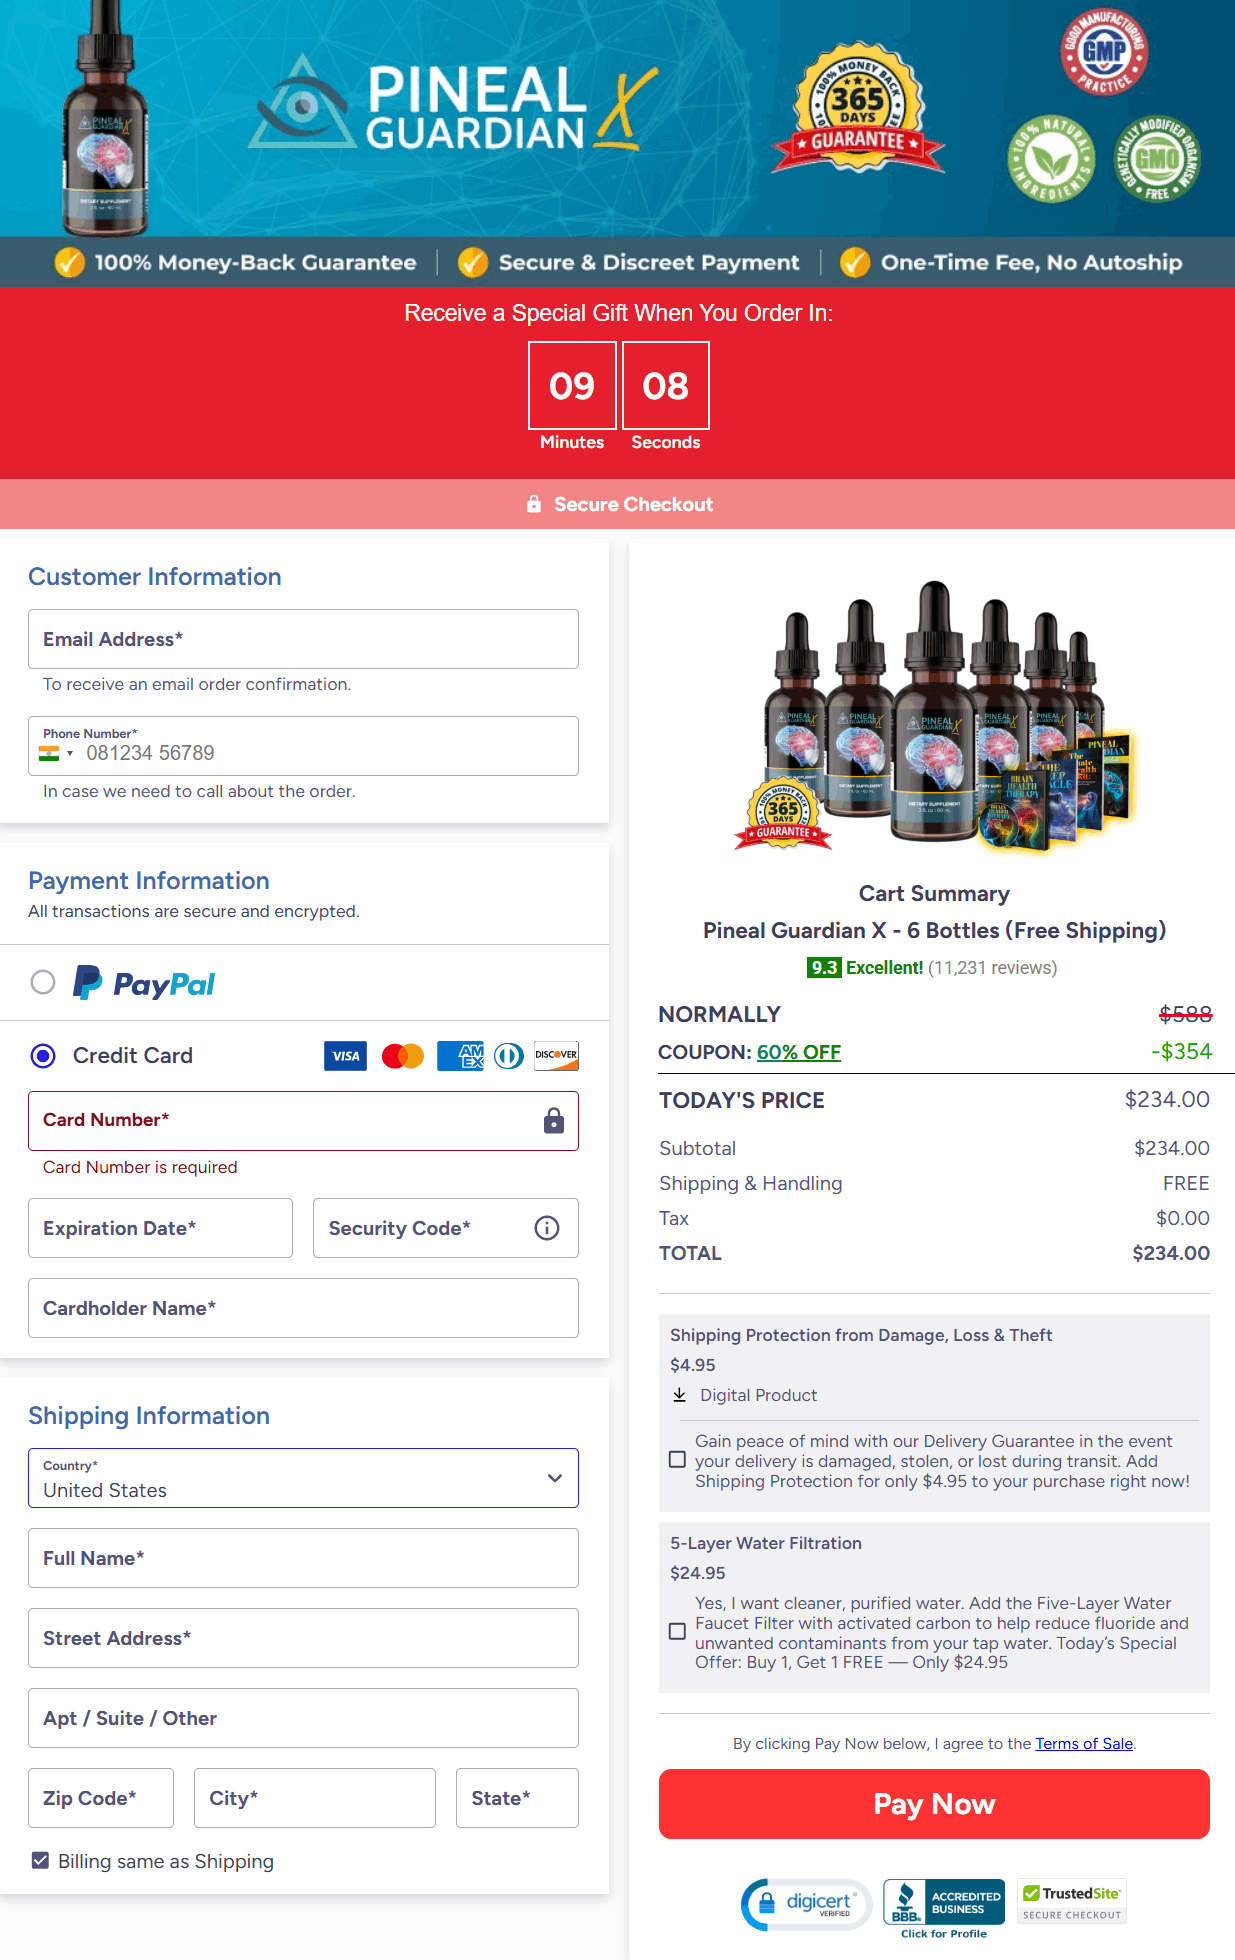The height and width of the screenshot is (1960, 1235).
Task: Click the Discover card icon
Action: click(556, 1056)
